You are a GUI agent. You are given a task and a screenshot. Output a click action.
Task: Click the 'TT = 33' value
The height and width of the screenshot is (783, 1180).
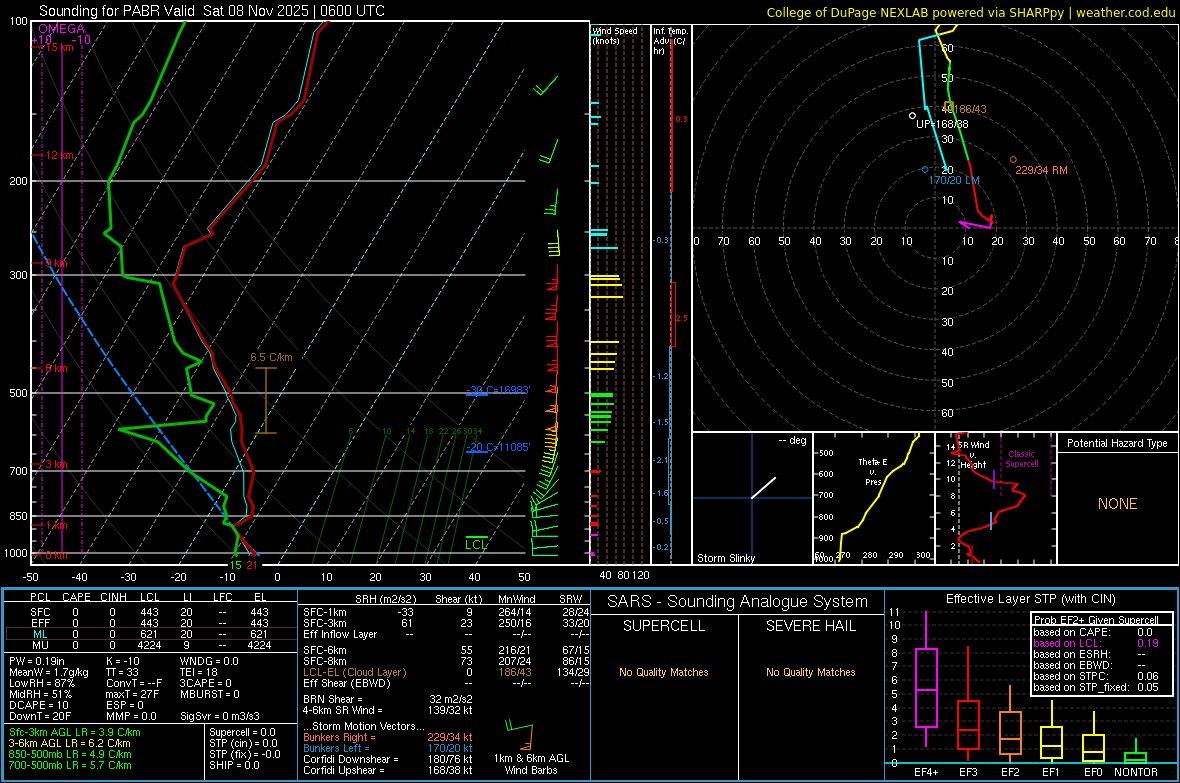tap(122, 672)
